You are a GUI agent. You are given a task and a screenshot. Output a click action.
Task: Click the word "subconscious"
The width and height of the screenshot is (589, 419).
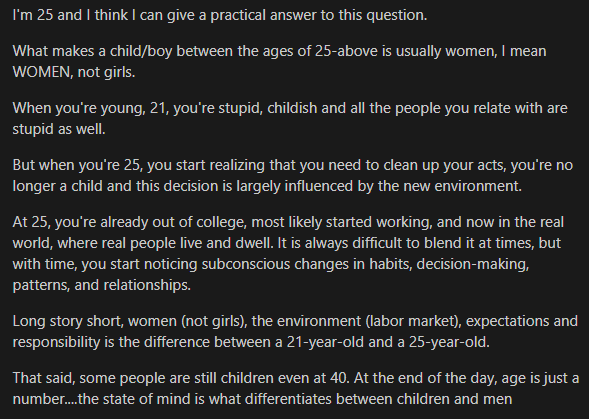[x=246, y=264]
